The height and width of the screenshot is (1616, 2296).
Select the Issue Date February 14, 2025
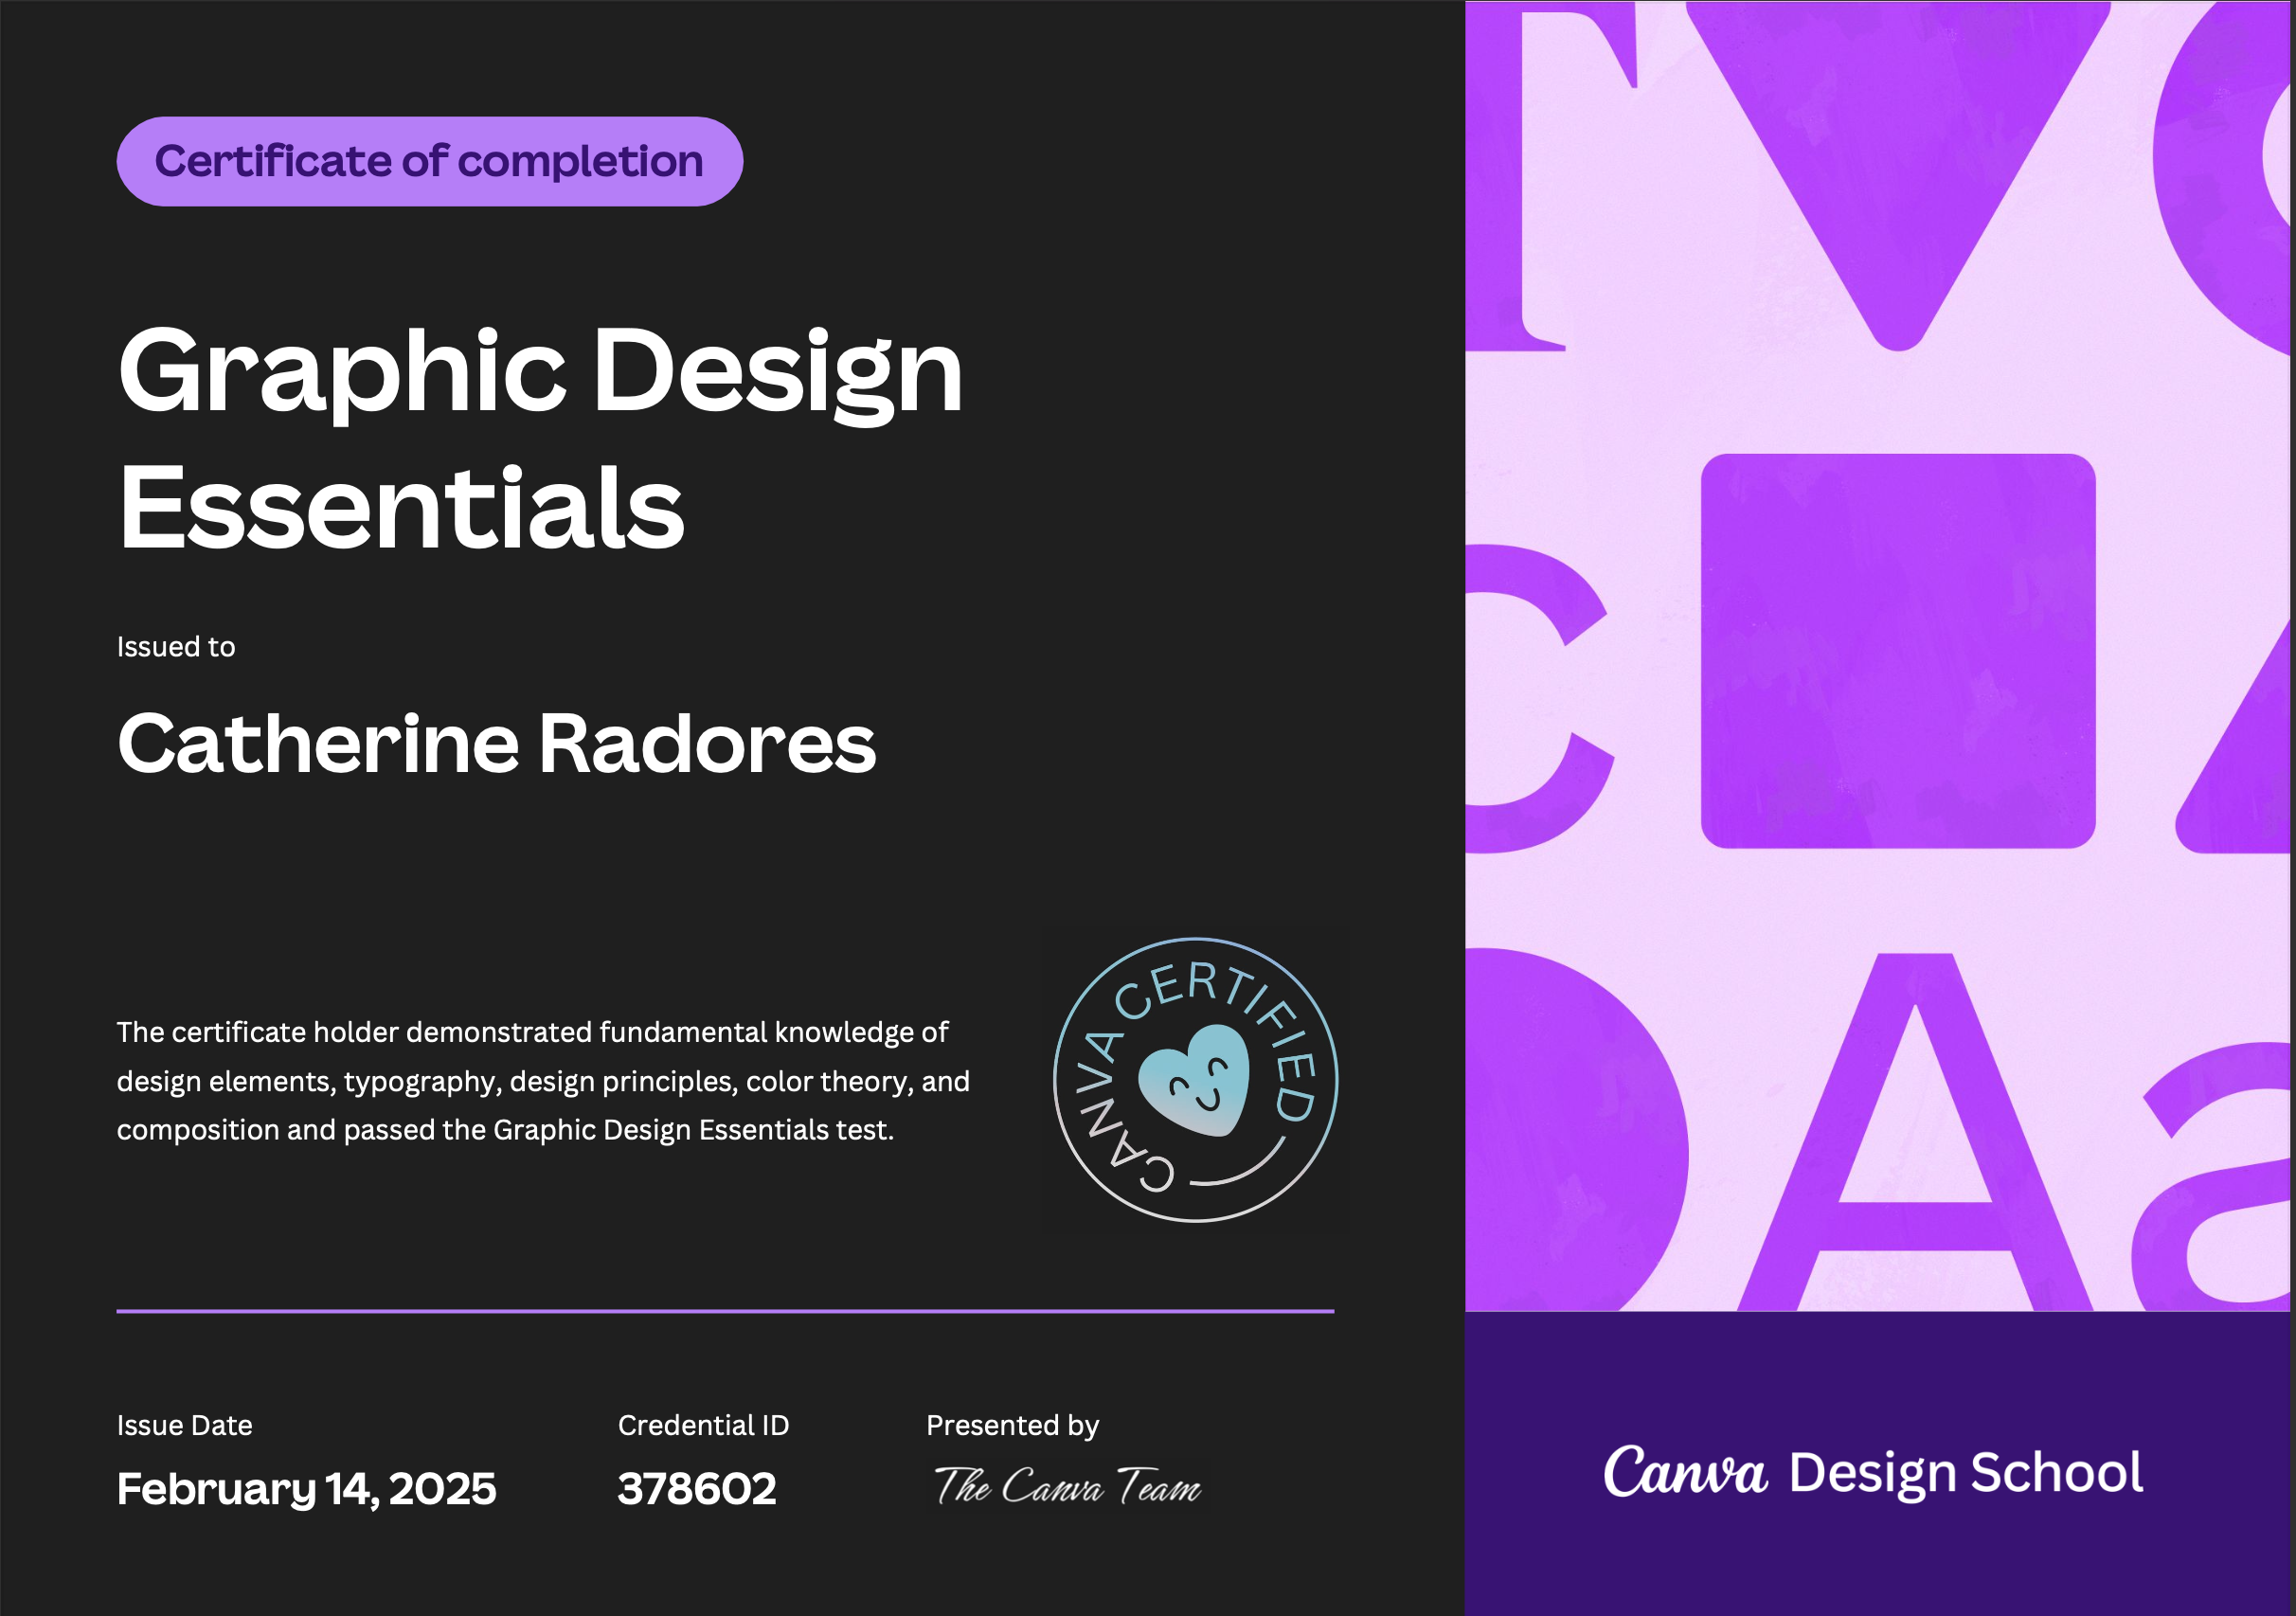pos(305,1489)
